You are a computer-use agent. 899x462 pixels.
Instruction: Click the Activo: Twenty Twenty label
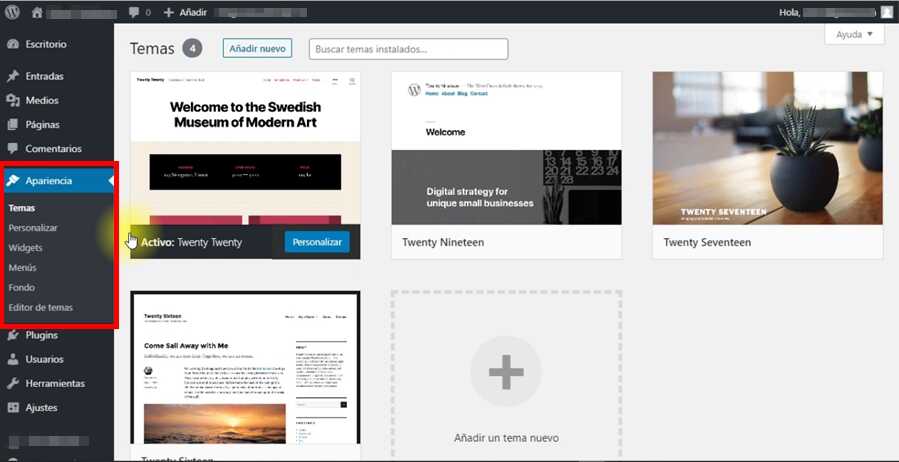click(x=191, y=242)
